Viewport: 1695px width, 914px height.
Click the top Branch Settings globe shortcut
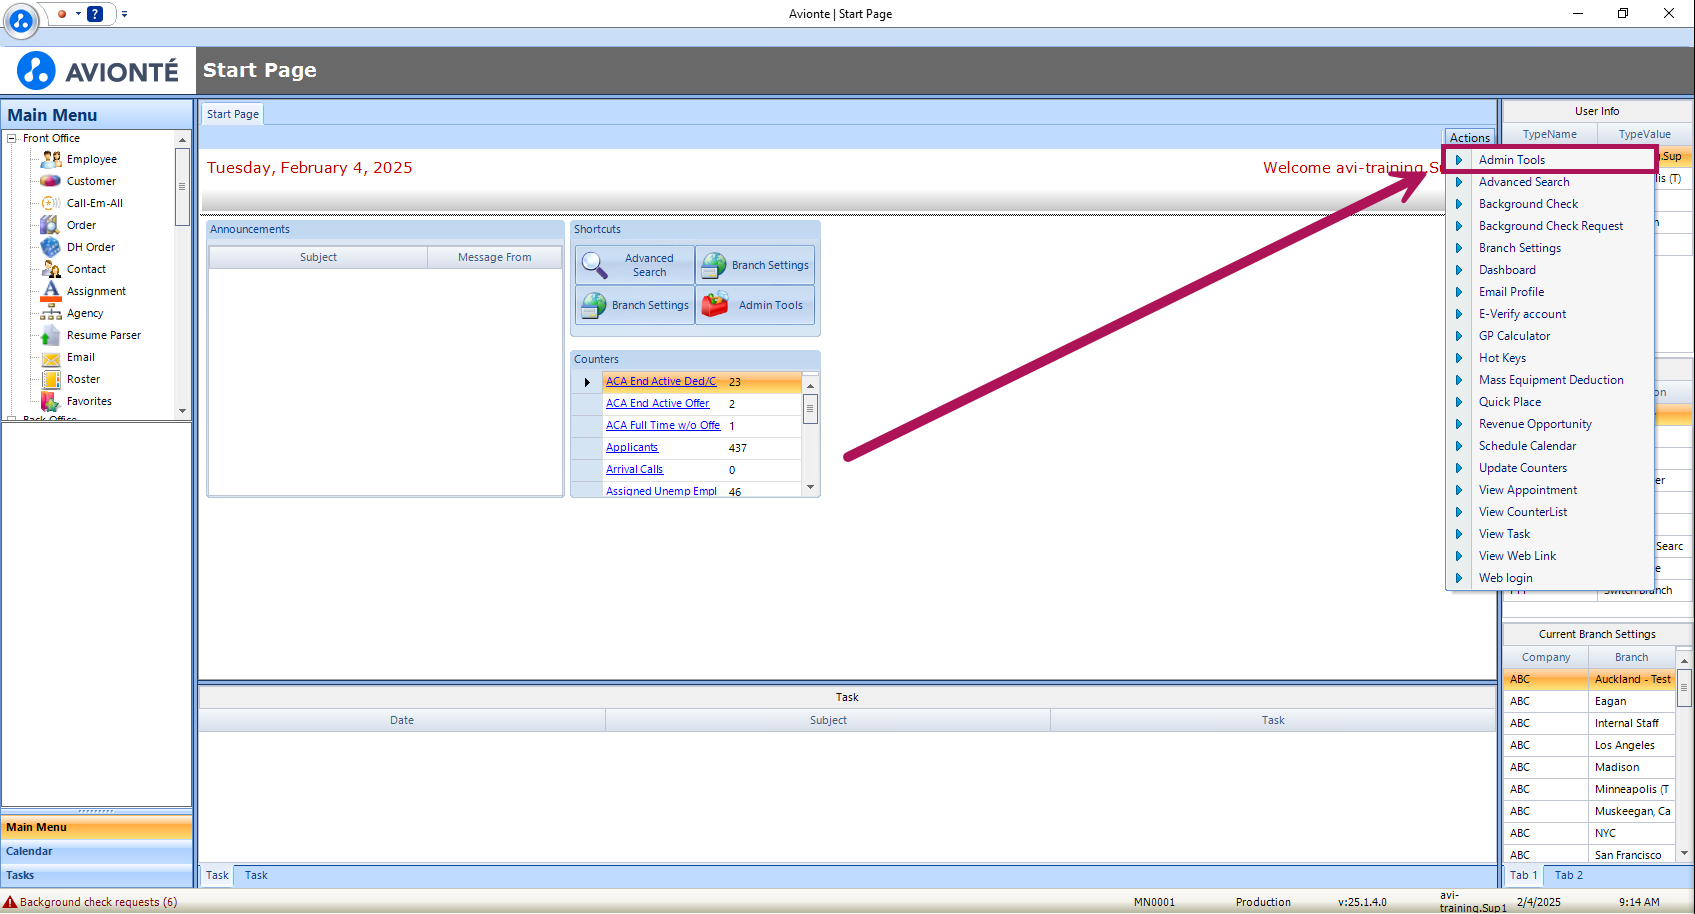pyautogui.click(x=714, y=265)
